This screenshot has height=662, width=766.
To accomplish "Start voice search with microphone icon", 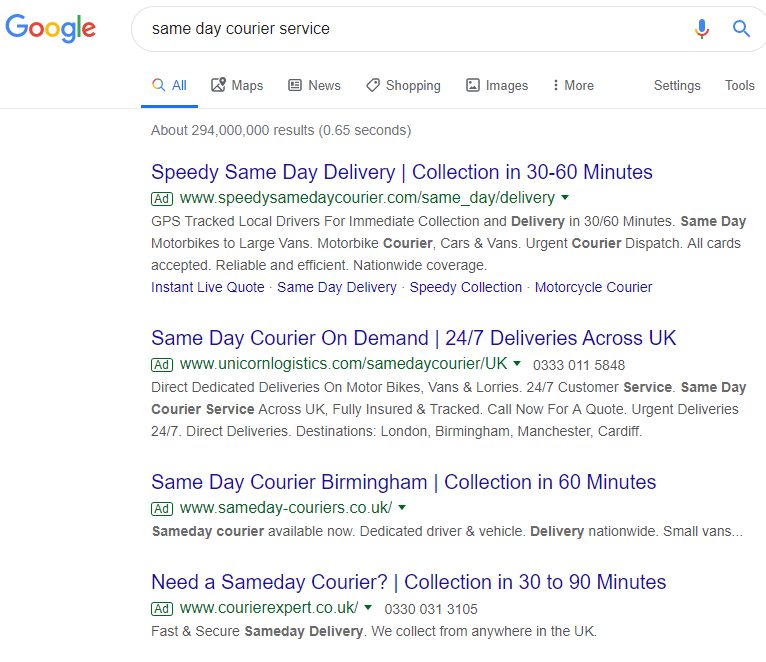I will click(x=702, y=29).
